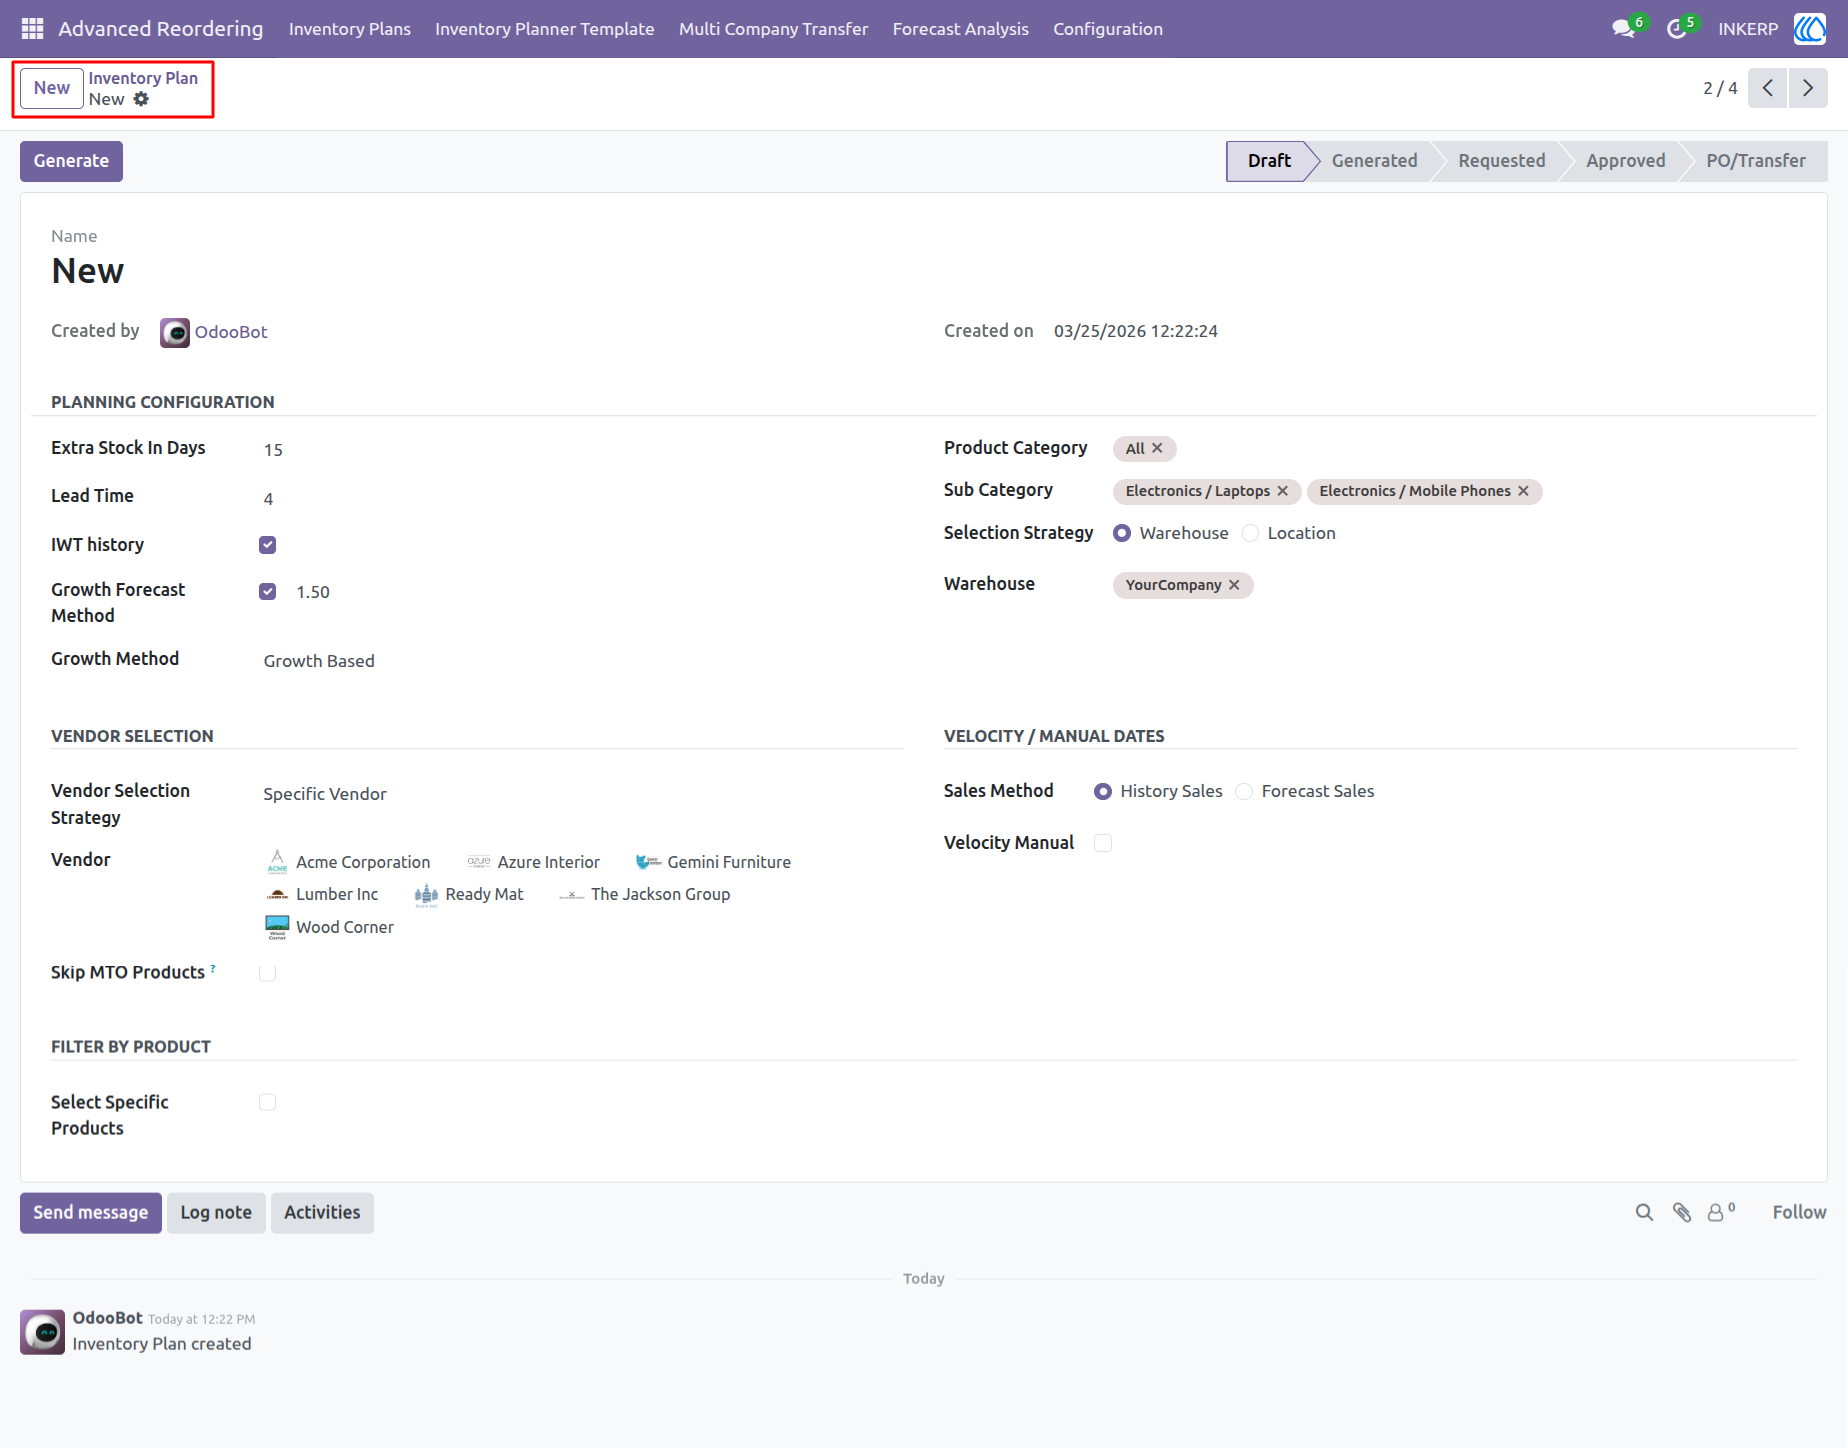
Task: Select the Location selection strategy
Action: coord(1250,534)
